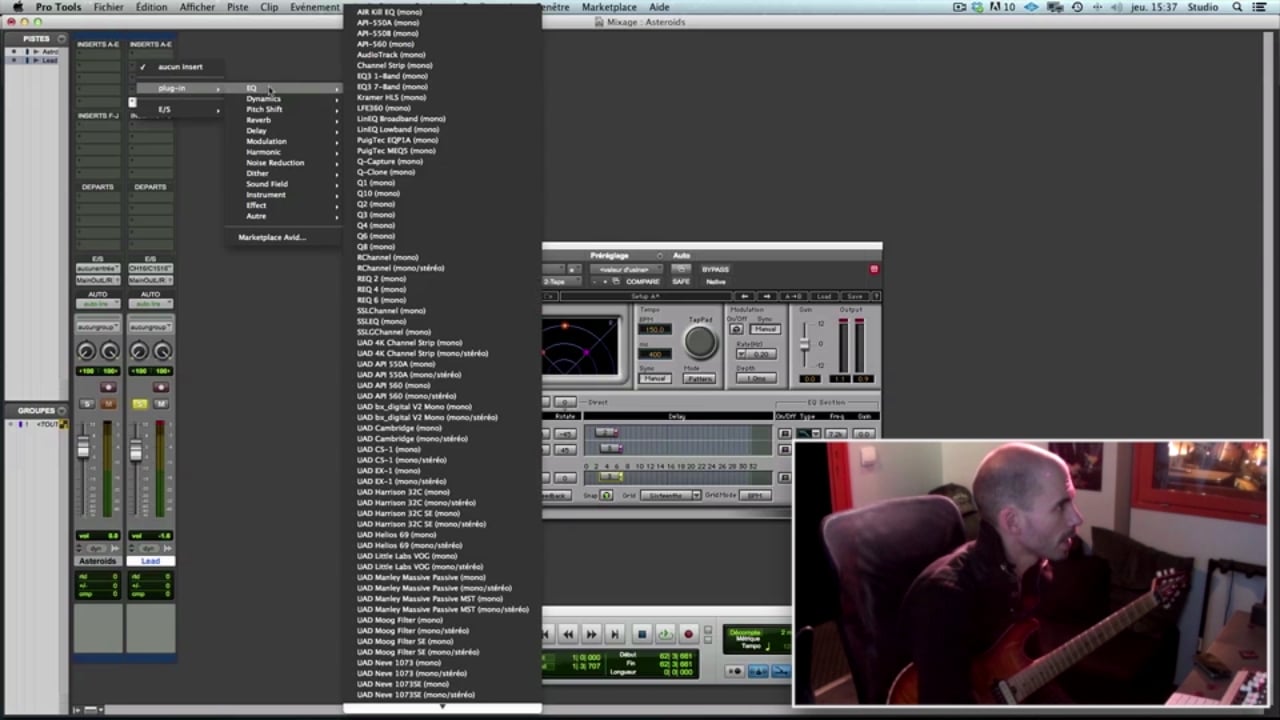Open the PISTES list options circle

[61, 39]
